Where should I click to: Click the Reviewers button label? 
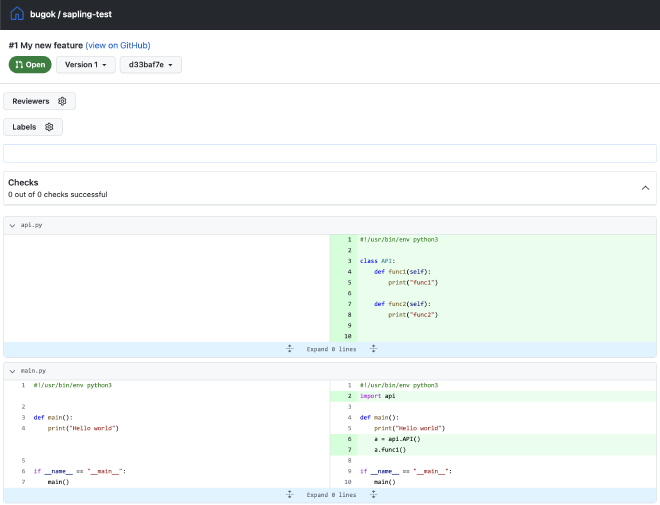31,101
